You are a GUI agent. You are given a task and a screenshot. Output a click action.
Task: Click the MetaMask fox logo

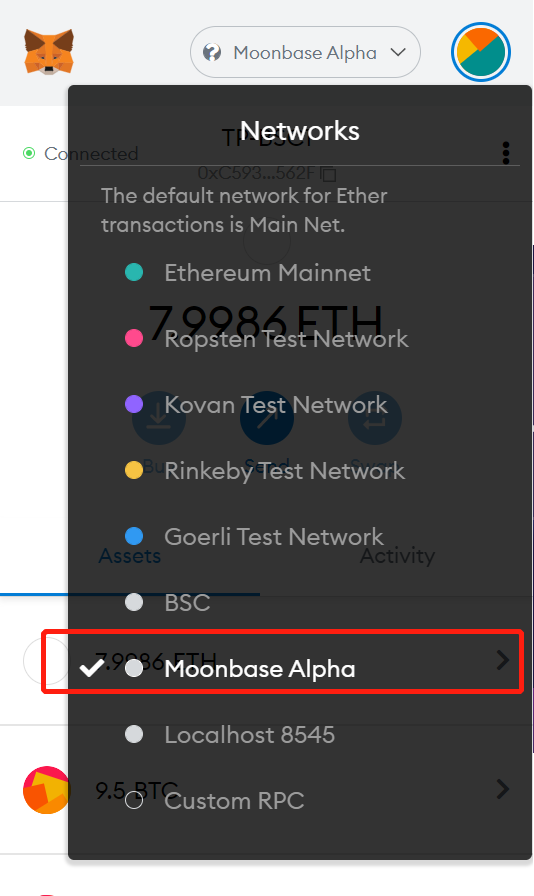click(49, 51)
